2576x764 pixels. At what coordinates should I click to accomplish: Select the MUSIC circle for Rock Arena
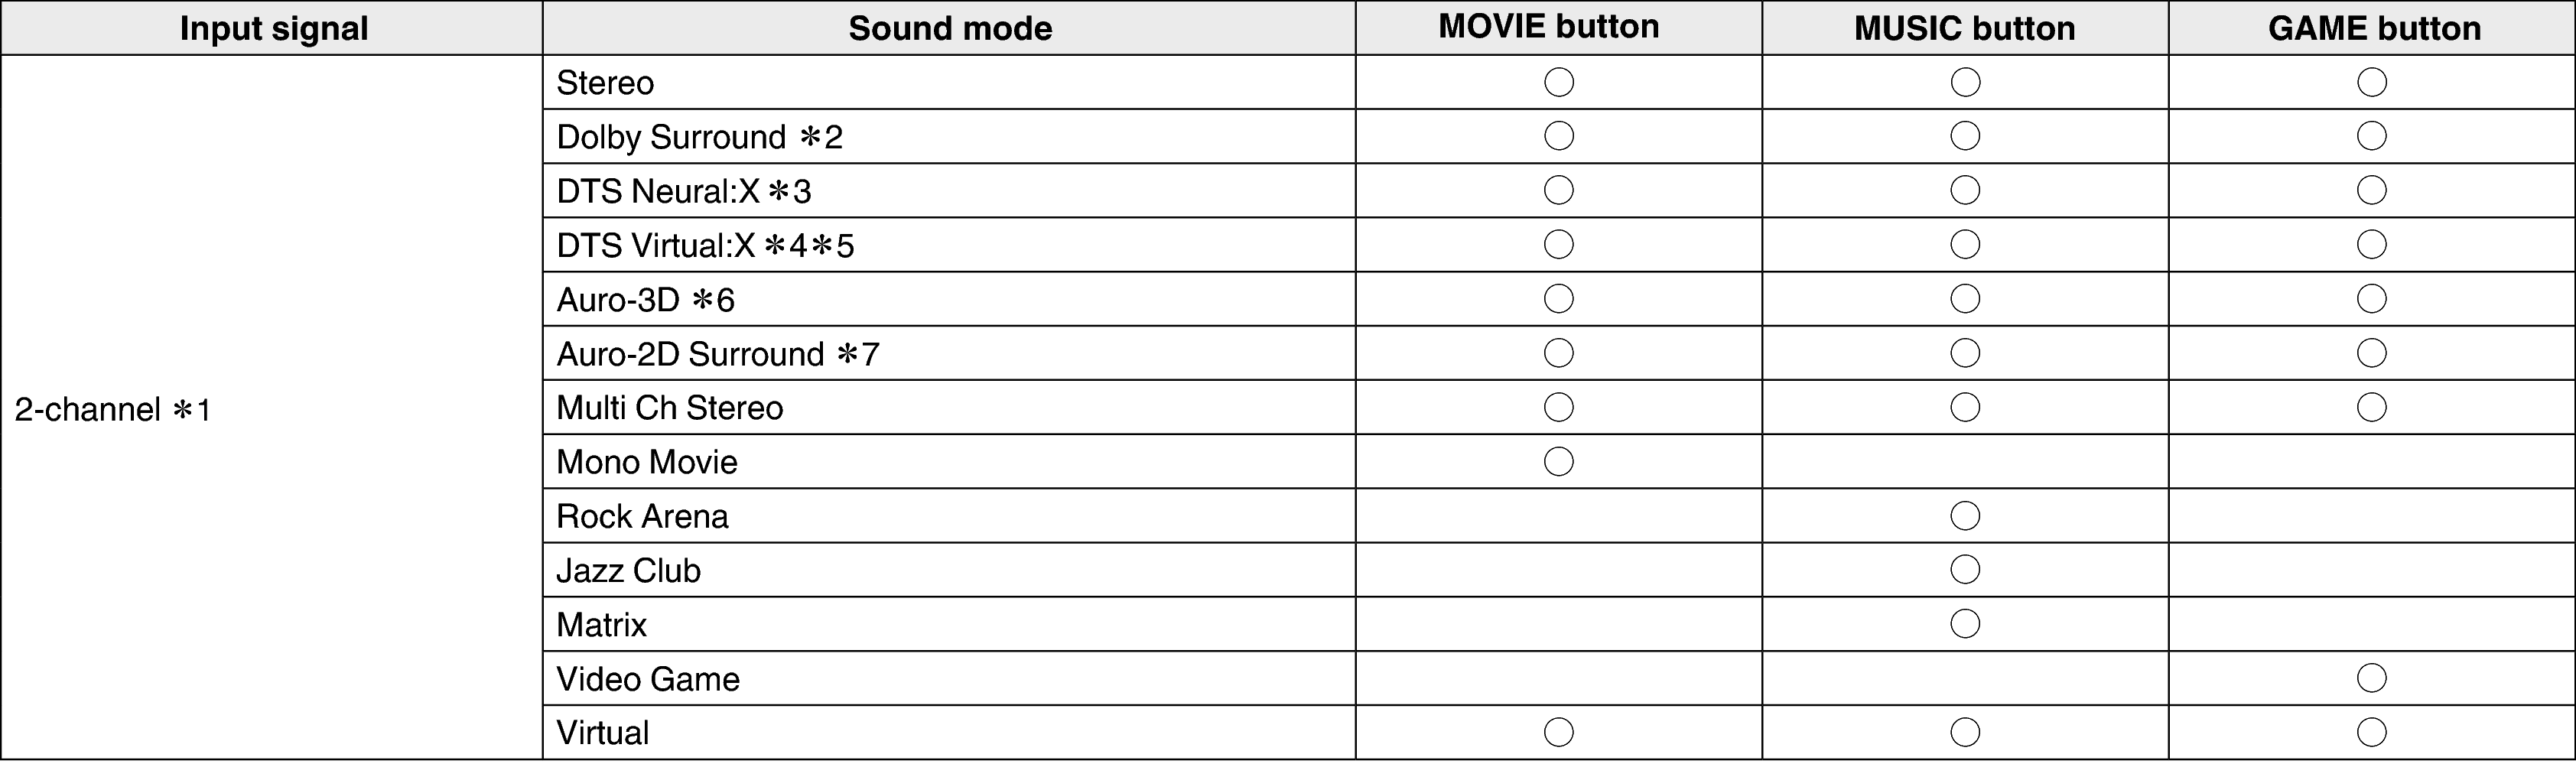click(1965, 516)
